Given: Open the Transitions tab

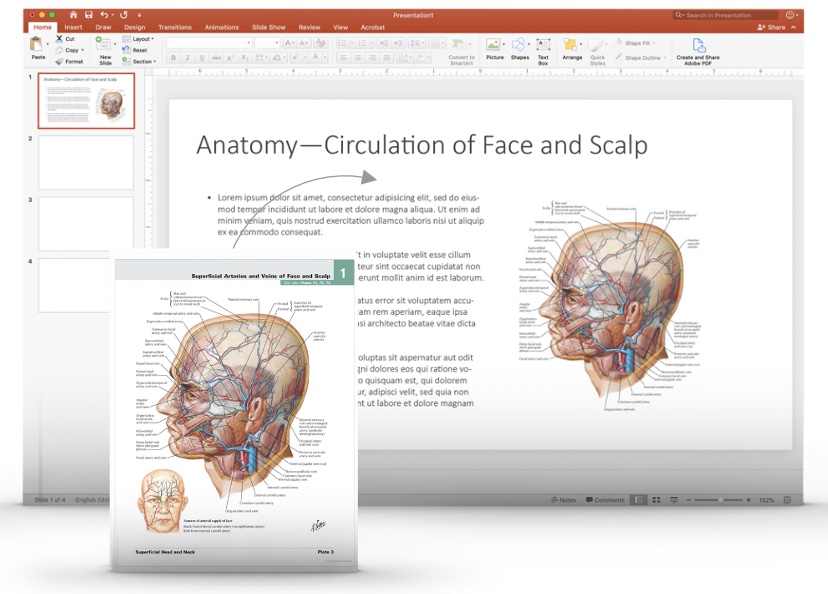Looking at the screenshot, I should [175, 27].
